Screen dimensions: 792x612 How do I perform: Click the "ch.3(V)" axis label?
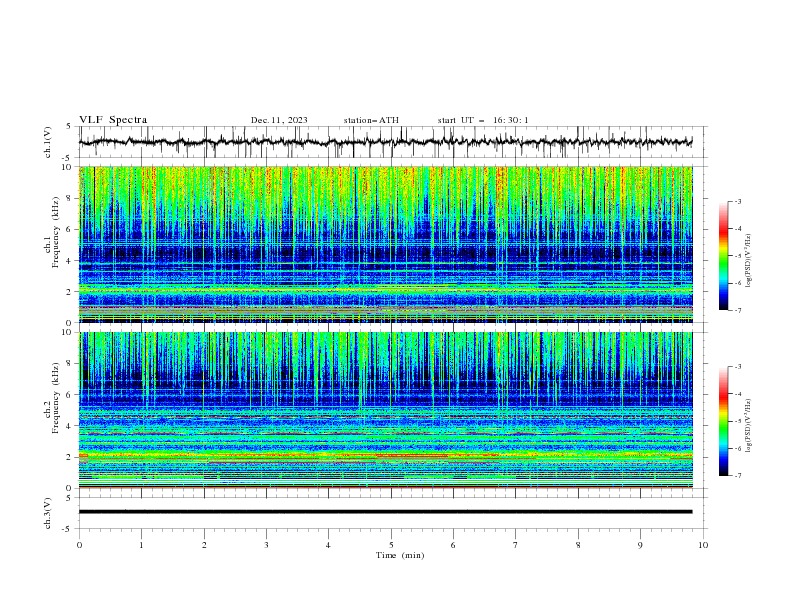pyautogui.click(x=47, y=513)
